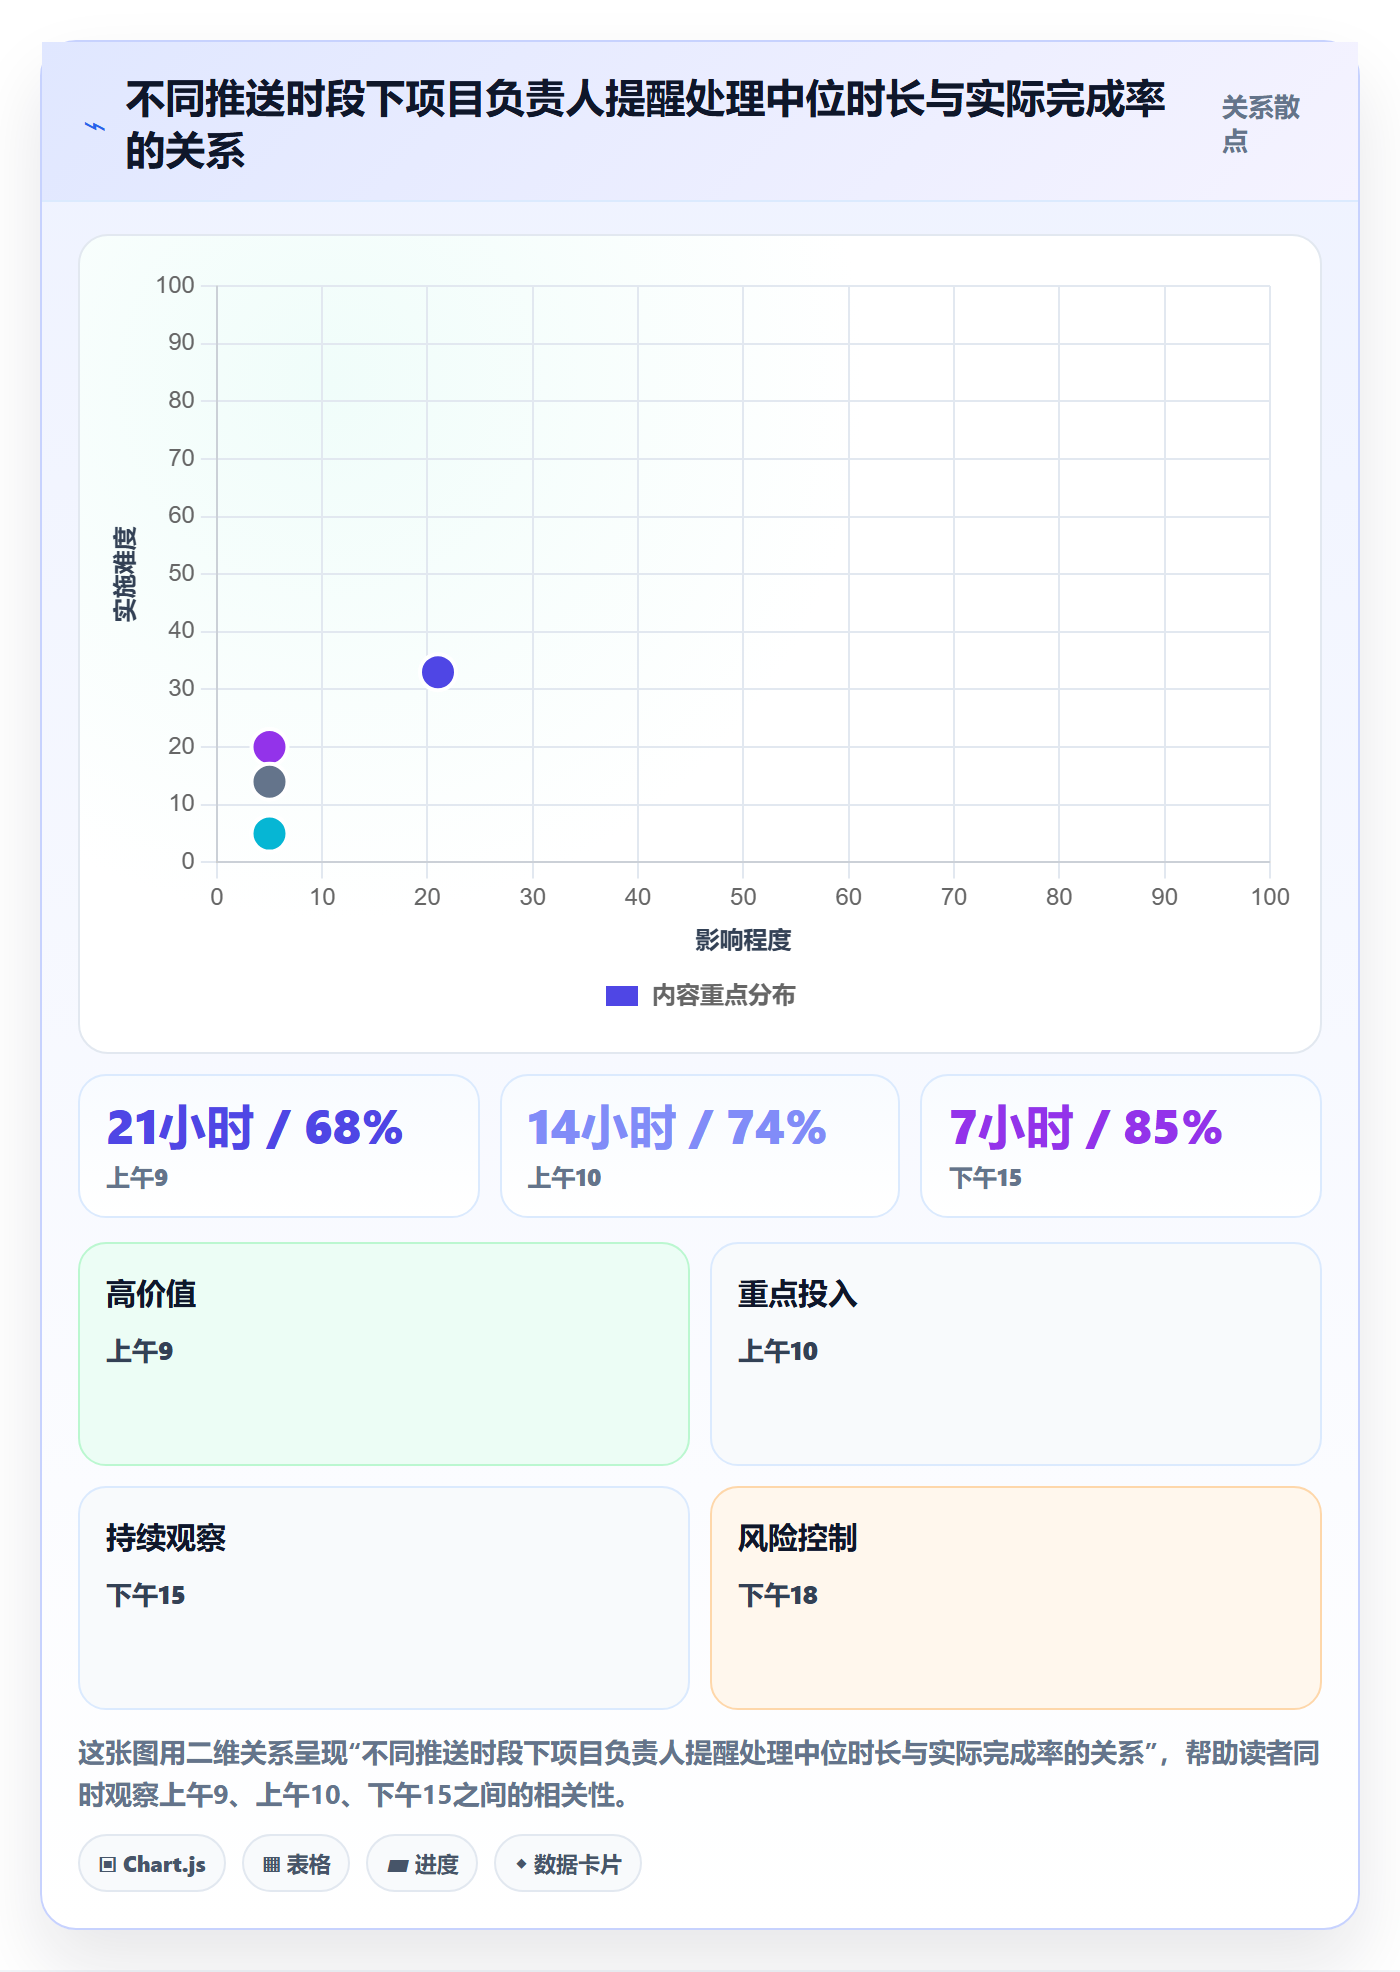Click the 上午9 label under 21小时
The width and height of the screenshot is (1400, 1972).
pos(138,1178)
